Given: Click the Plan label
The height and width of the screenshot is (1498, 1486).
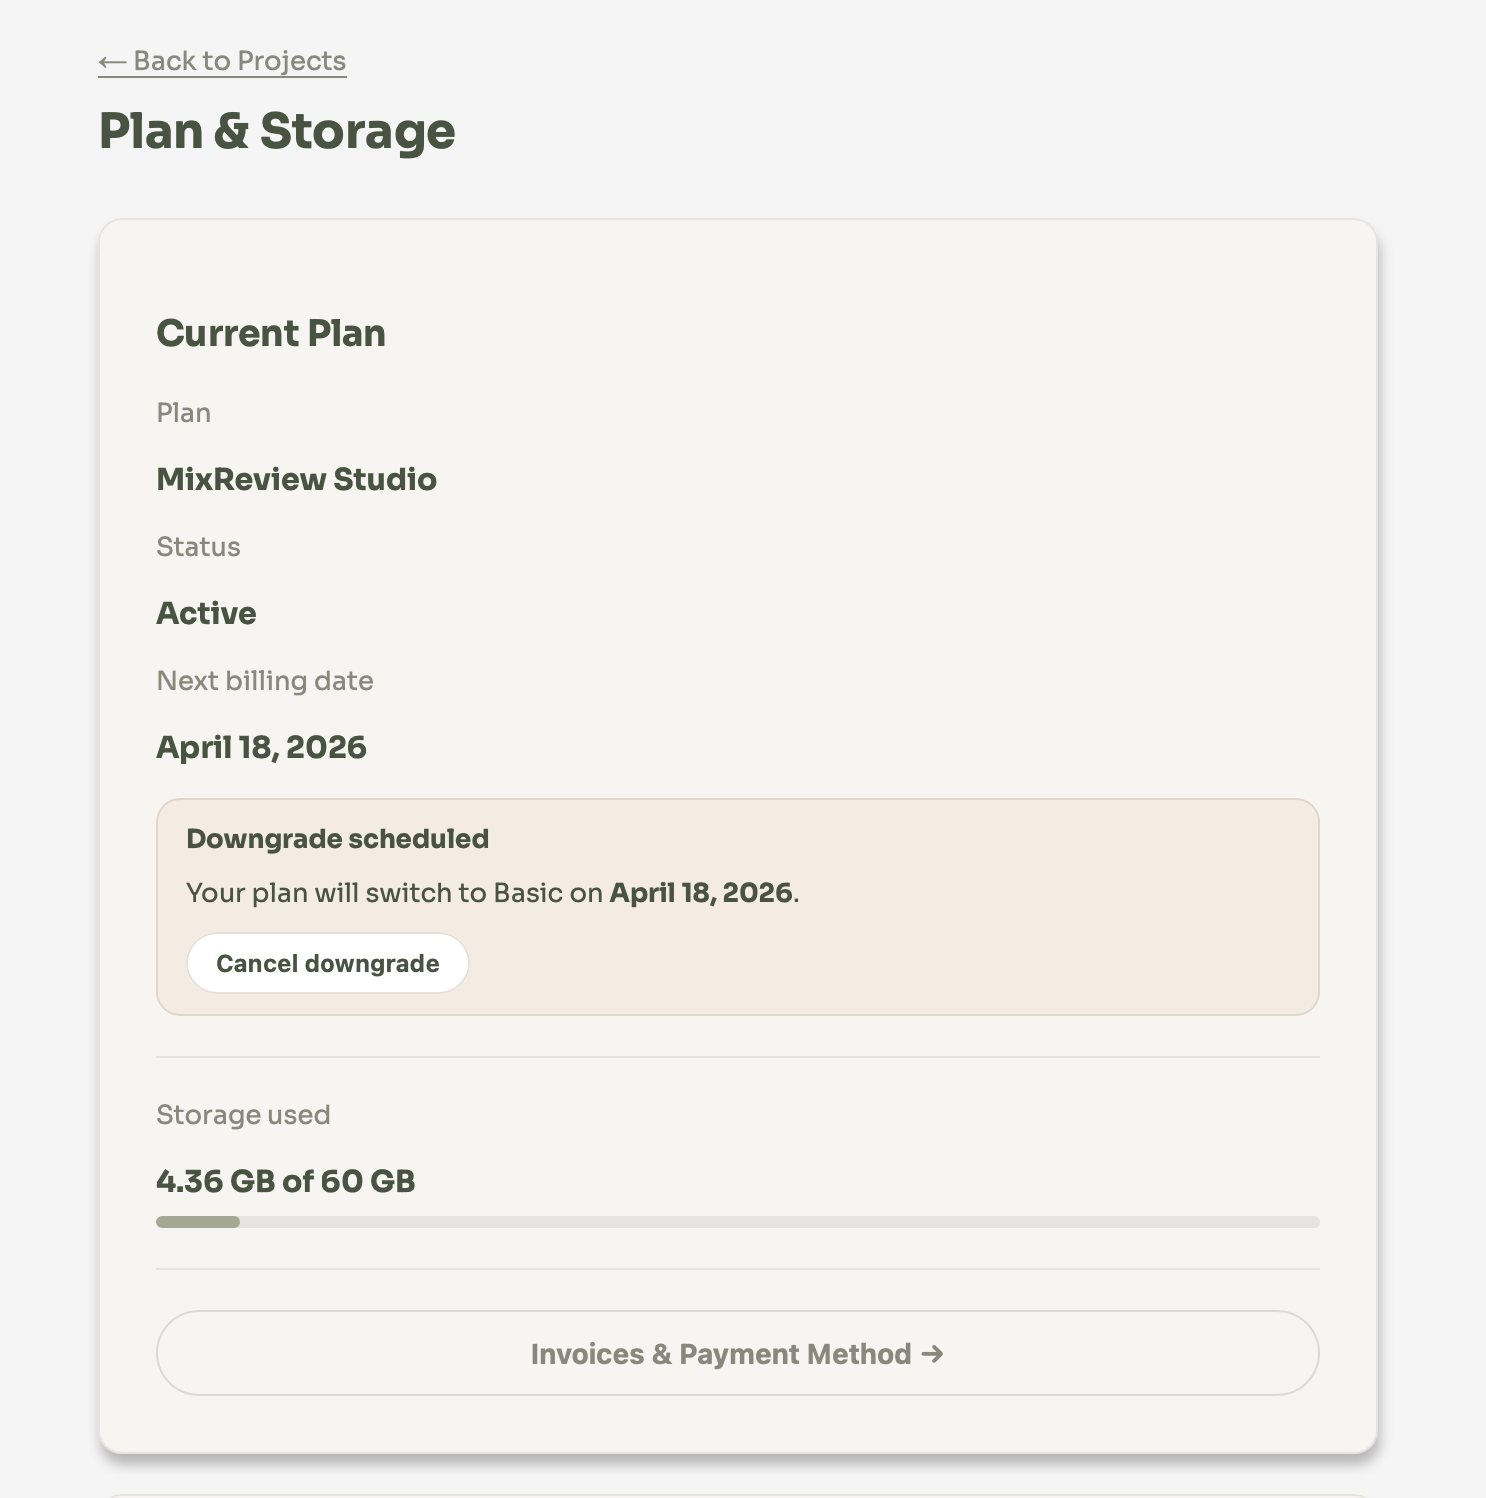Looking at the screenshot, I should point(183,412).
